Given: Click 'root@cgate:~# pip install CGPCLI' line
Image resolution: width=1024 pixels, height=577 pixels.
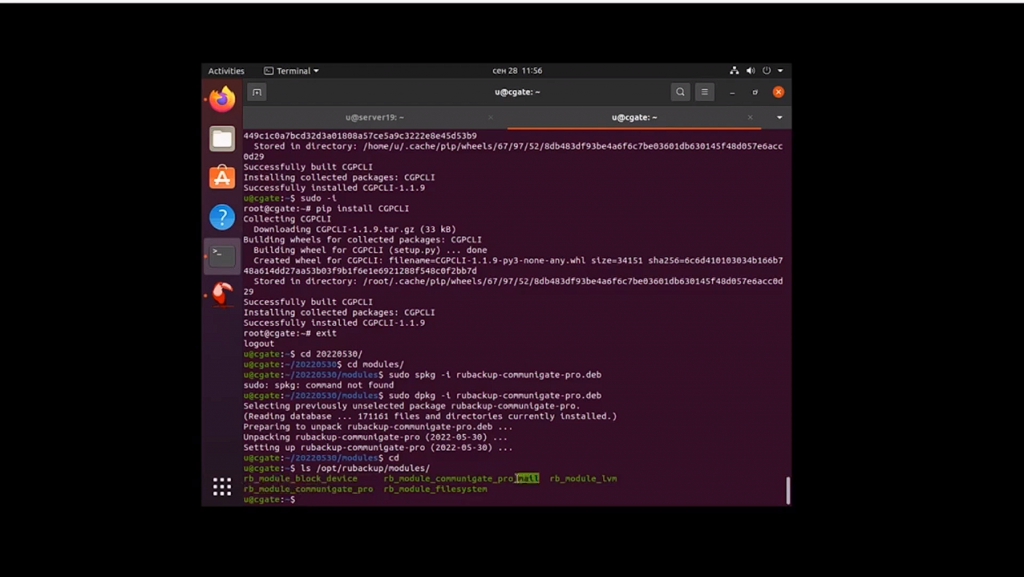Looking at the screenshot, I should [x=327, y=208].
